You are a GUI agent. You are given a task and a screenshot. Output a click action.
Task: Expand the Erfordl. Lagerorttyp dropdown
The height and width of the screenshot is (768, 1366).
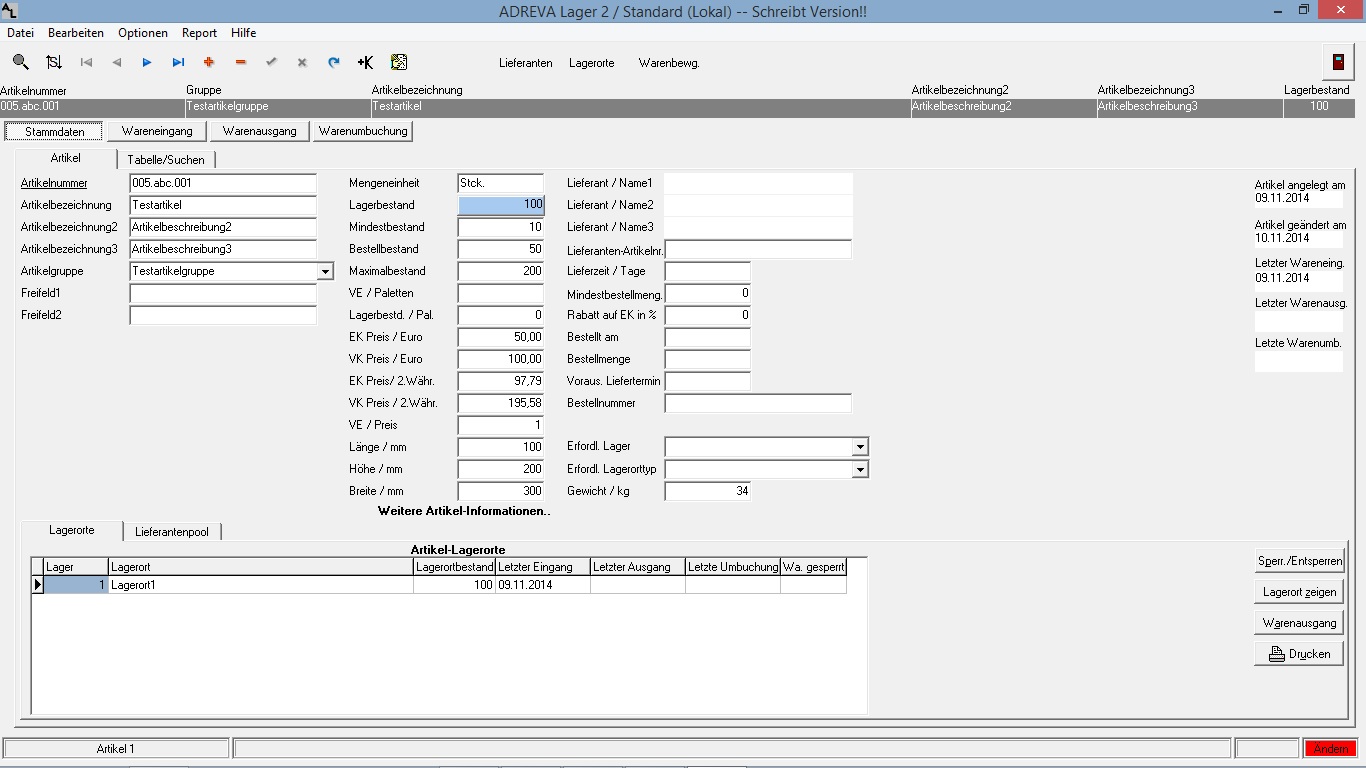pyautogui.click(x=860, y=469)
